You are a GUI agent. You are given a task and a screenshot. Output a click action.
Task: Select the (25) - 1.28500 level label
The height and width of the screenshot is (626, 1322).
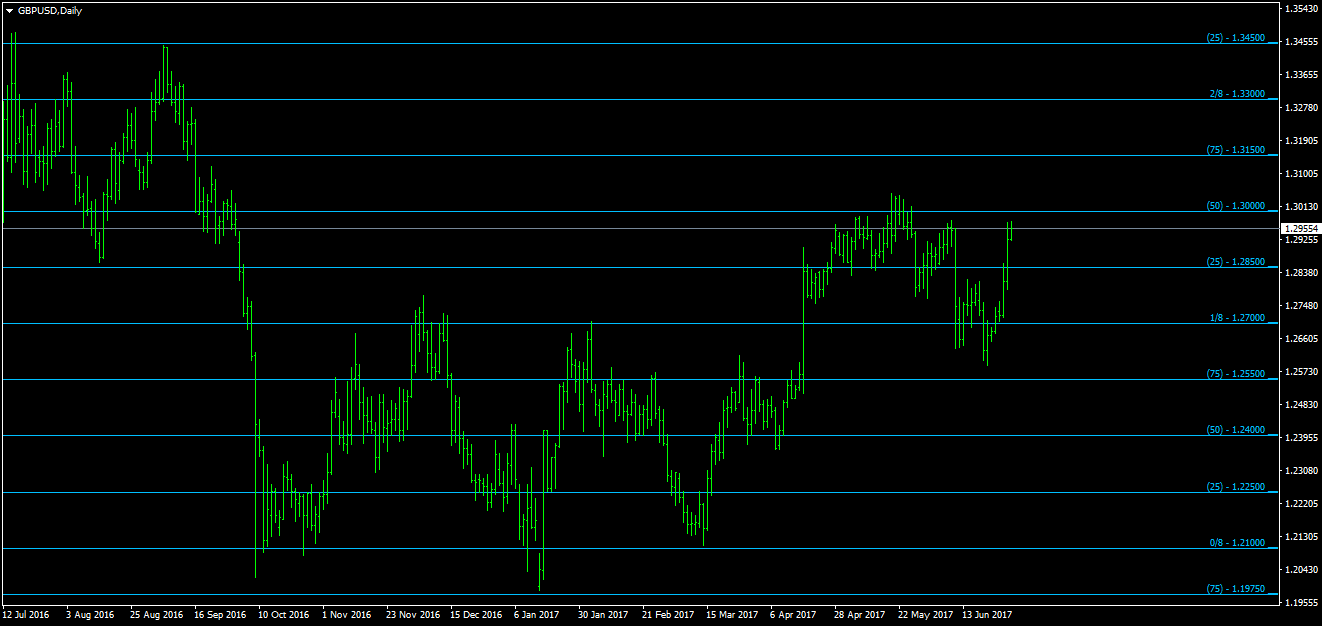coord(1236,262)
